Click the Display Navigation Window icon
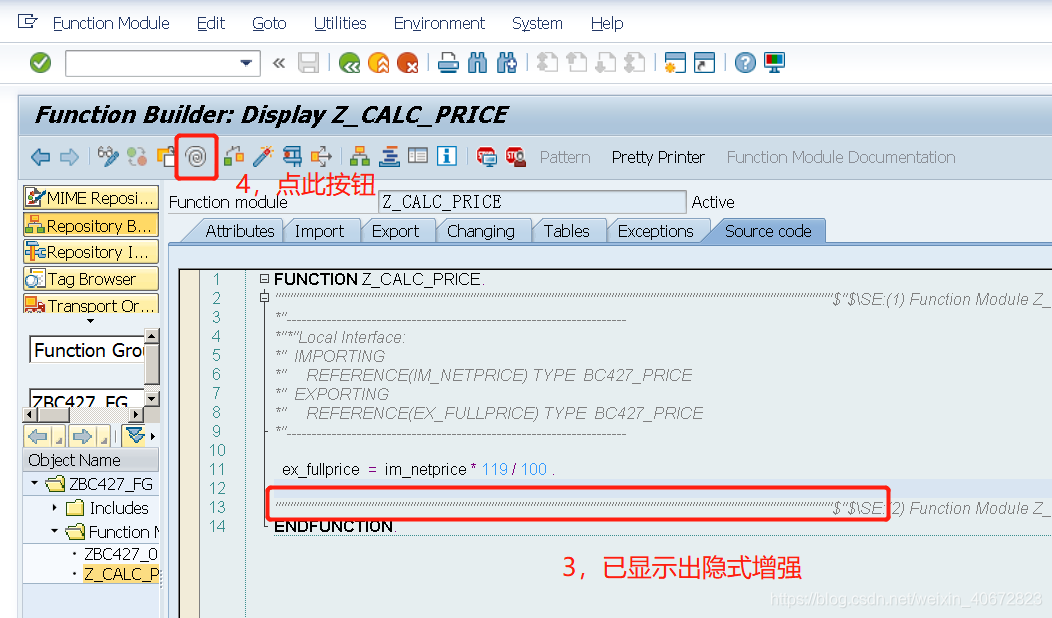 (389, 157)
